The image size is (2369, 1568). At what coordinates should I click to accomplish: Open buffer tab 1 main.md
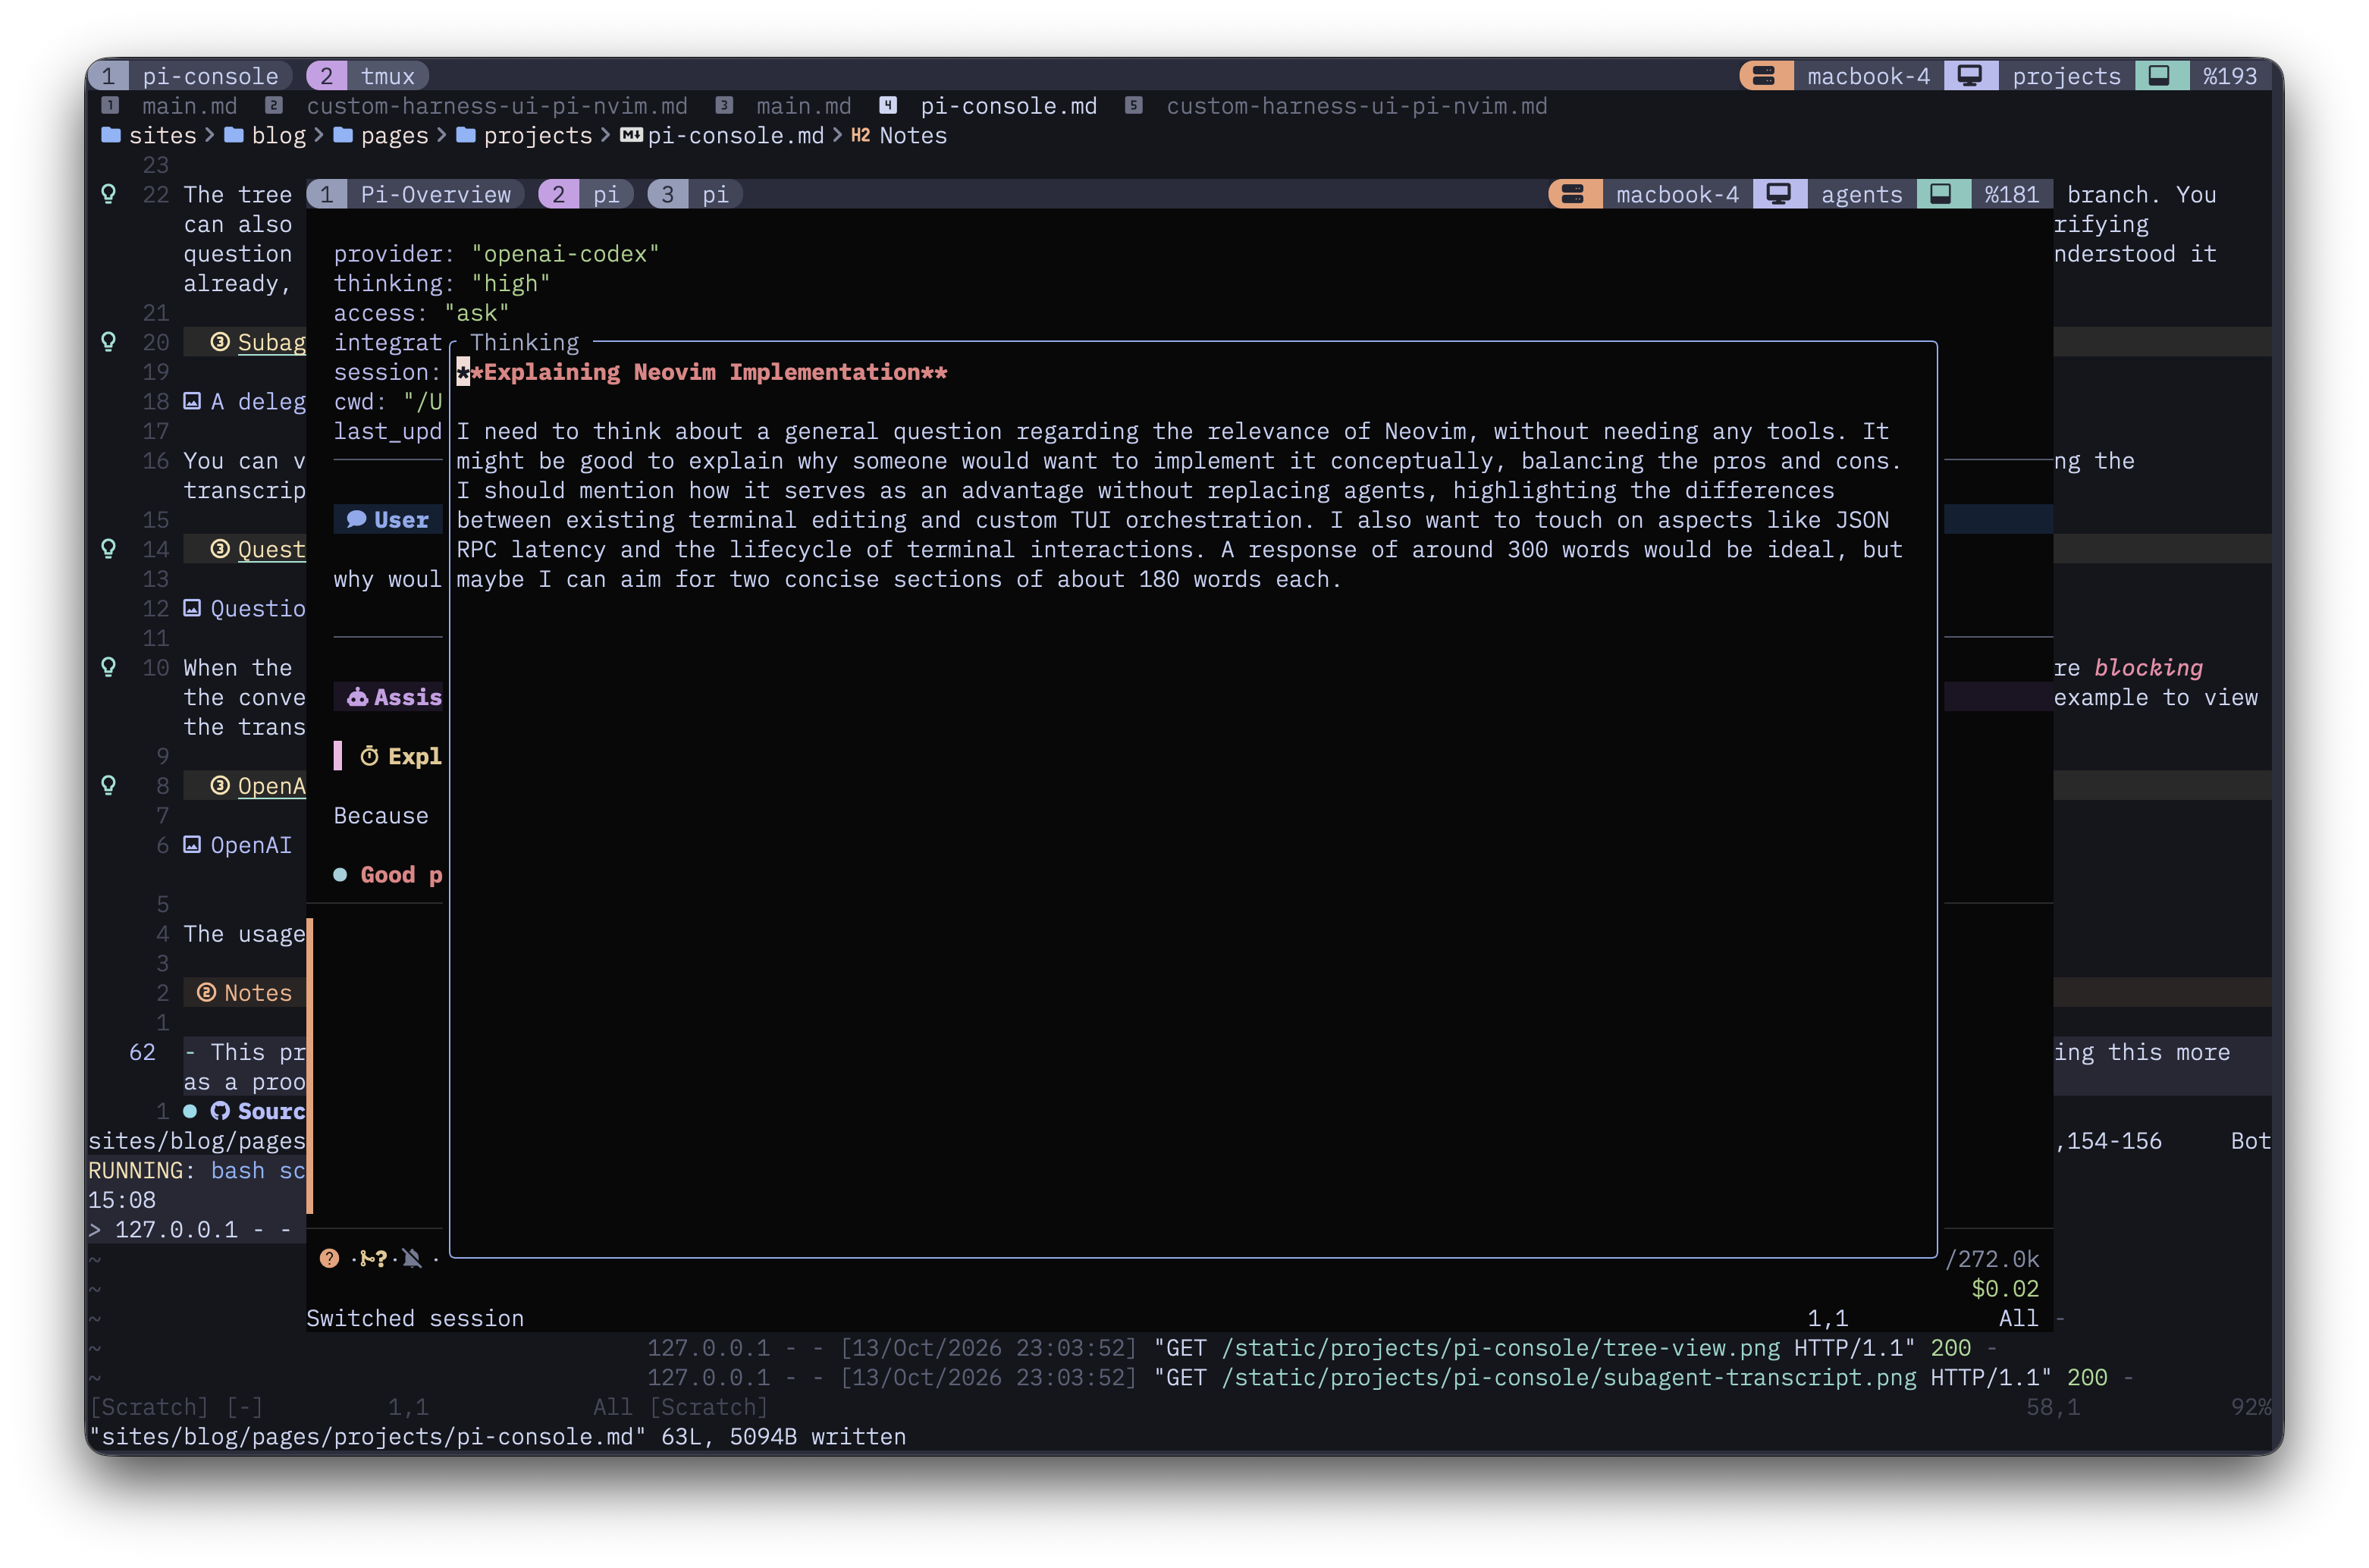pyautogui.click(x=170, y=106)
